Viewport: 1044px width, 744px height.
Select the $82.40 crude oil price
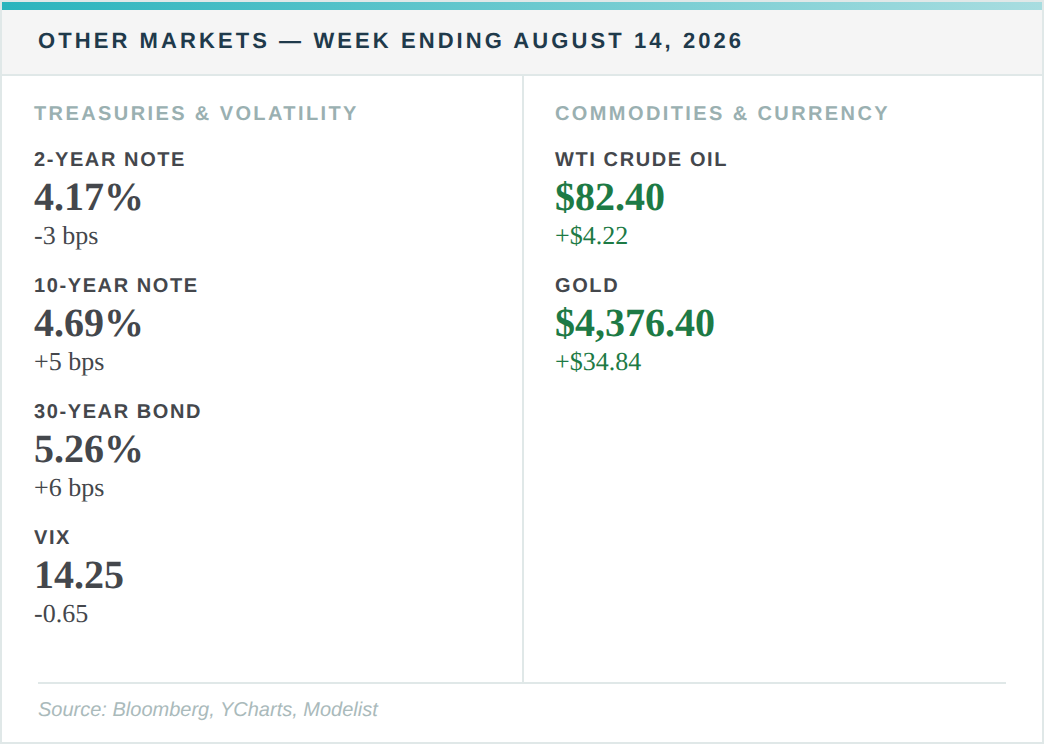click(610, 198)
